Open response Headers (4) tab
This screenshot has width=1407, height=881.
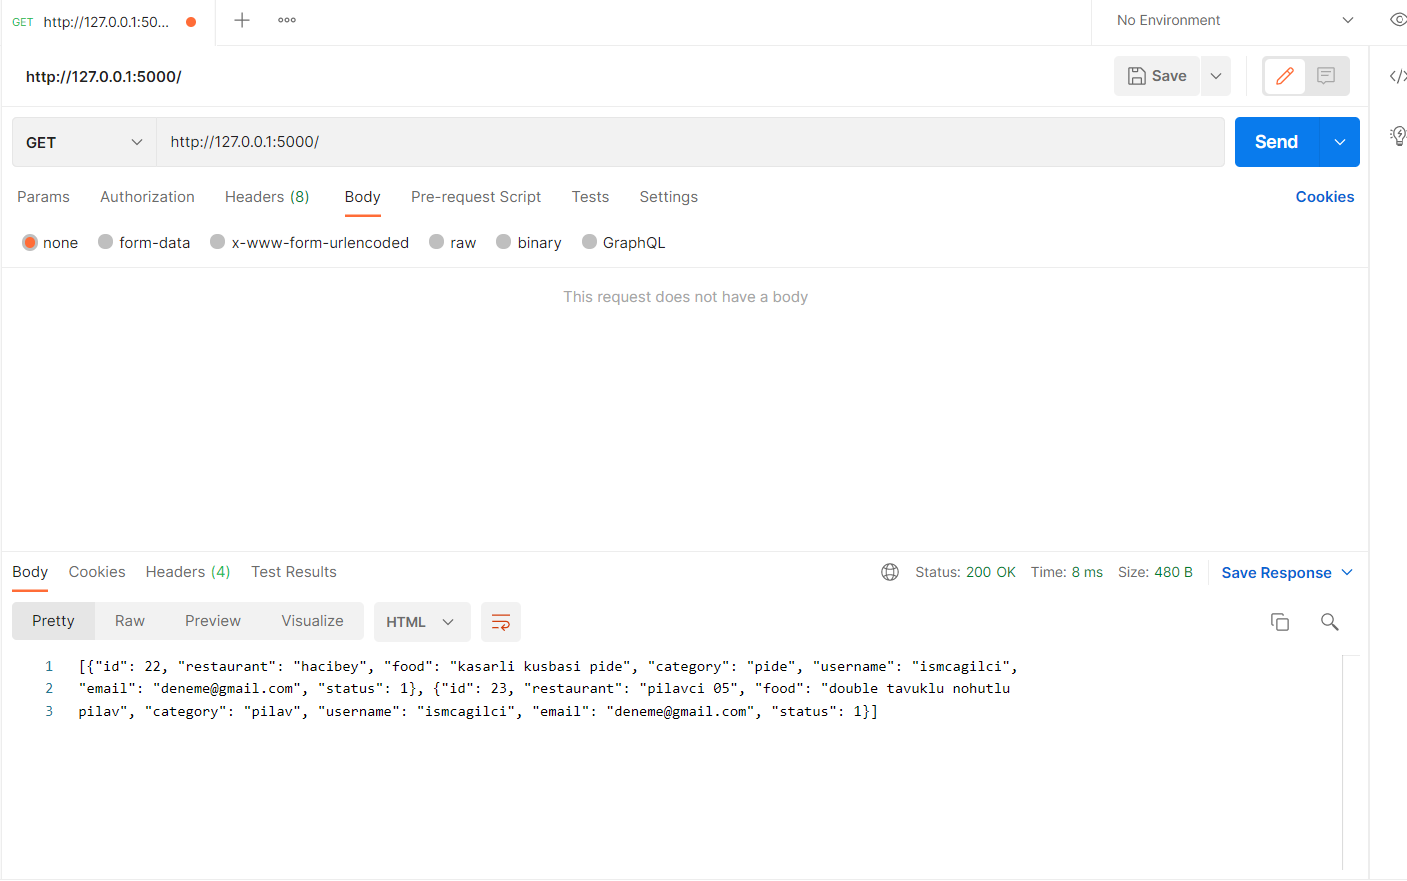click(187, 571)
